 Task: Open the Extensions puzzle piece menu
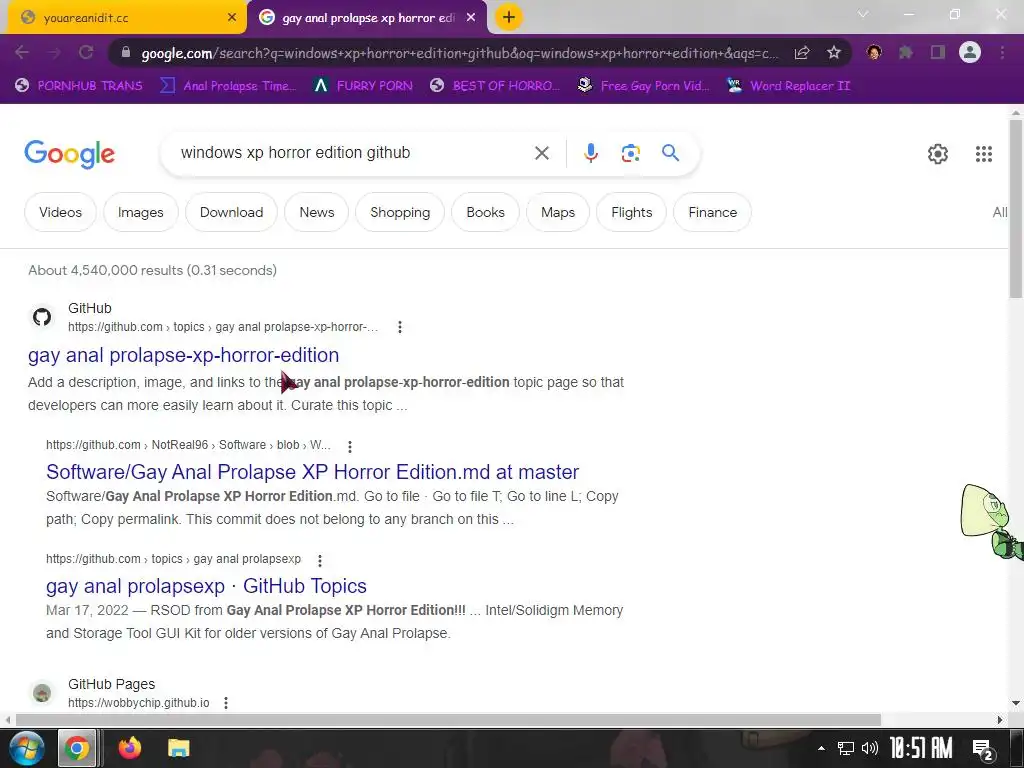[906, 52]
